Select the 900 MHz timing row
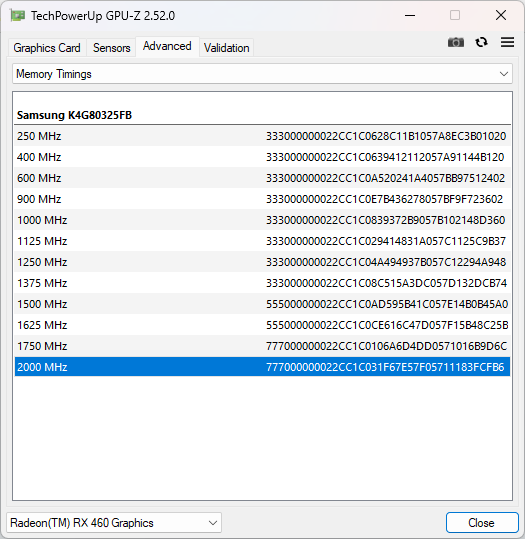The image size is (525, 539). pyautogui.click(x=262, y=199)
